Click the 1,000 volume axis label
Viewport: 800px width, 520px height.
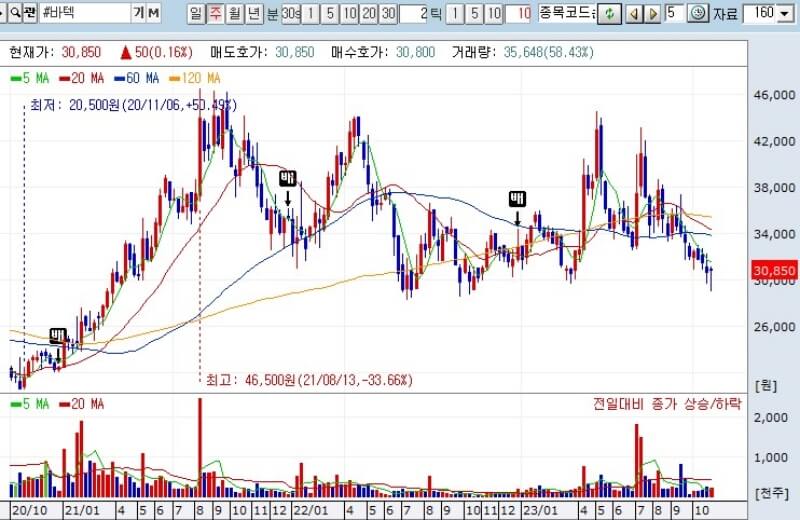pos(770,458)
